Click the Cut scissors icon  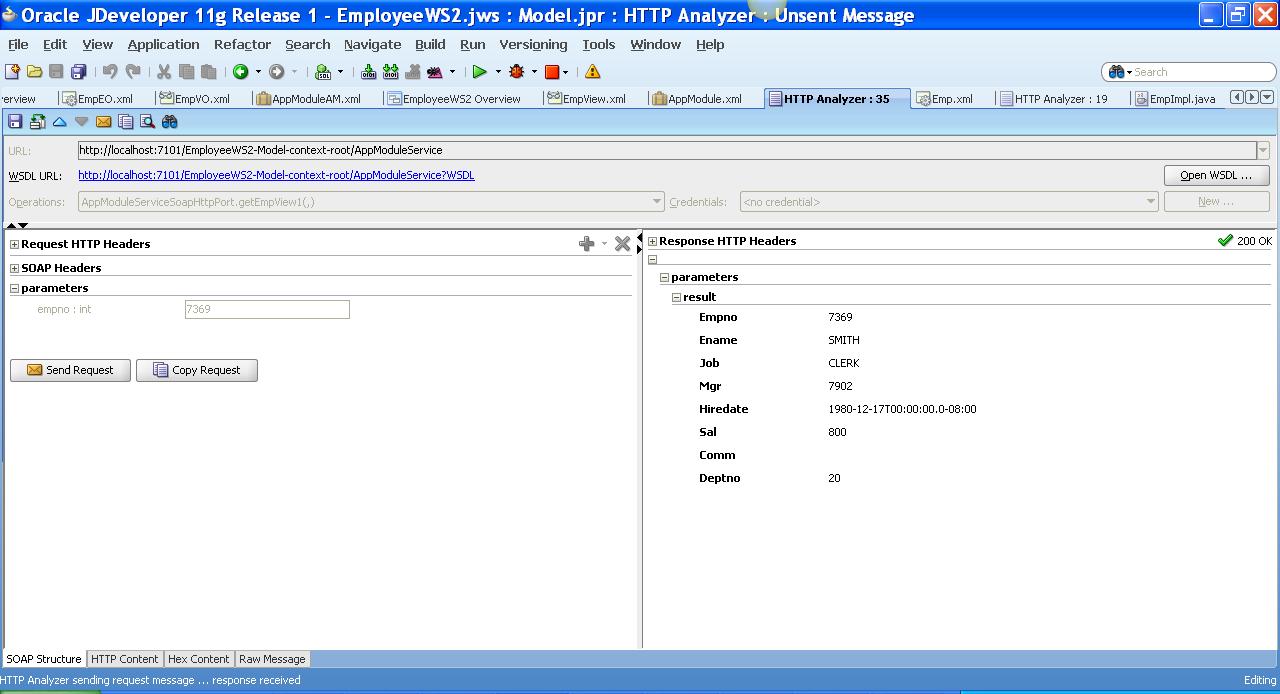tap(162, 71)
